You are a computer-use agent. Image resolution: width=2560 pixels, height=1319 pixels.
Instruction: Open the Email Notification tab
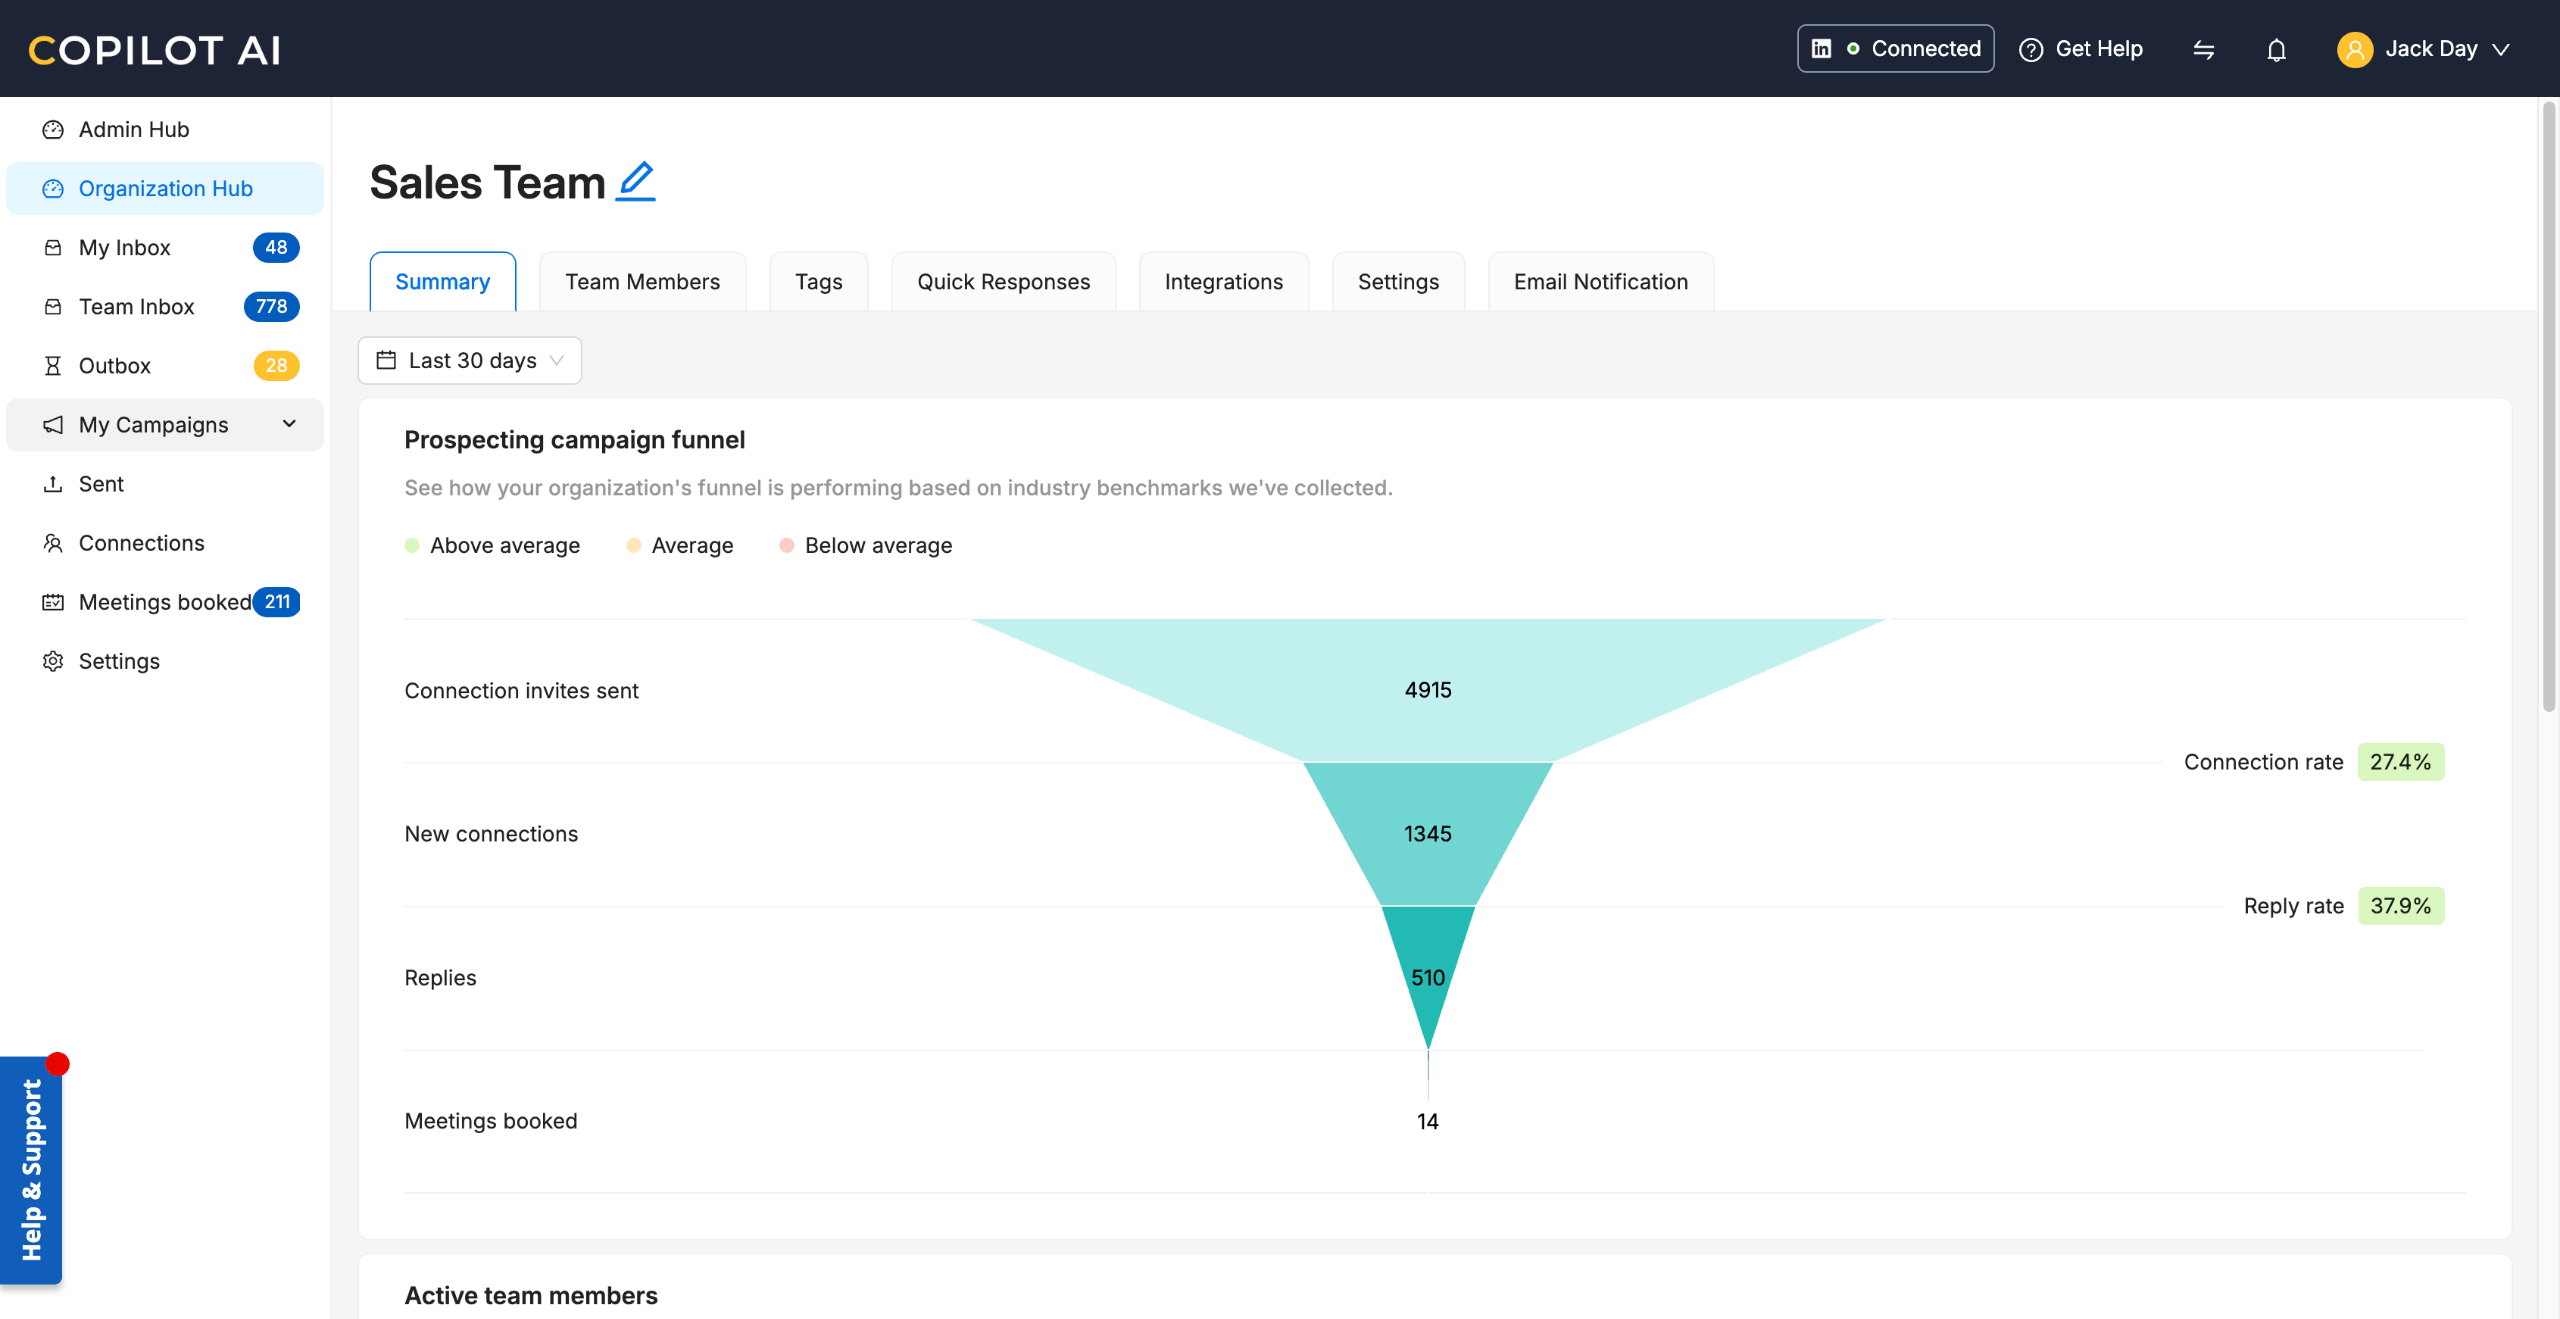pyautogui.click(x=1600, y=282)
